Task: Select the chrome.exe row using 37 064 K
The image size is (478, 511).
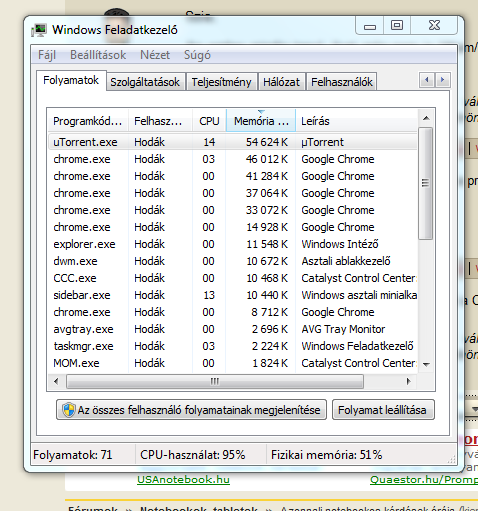Action: (232, 193)
